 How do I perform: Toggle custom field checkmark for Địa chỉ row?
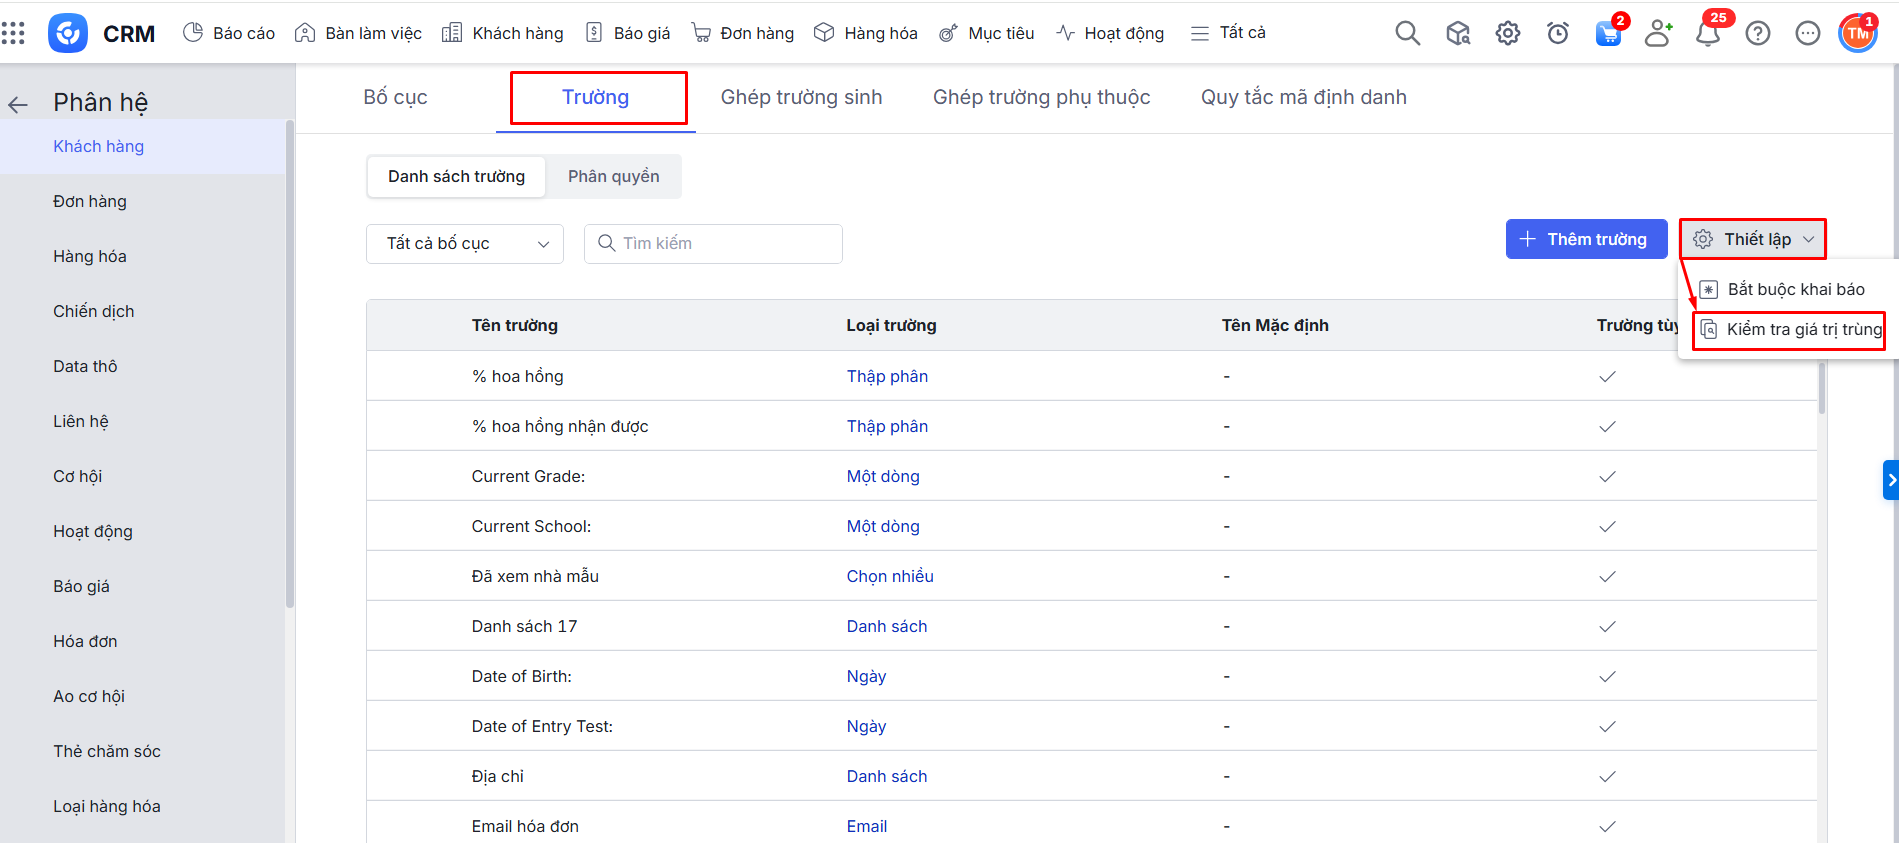click(1607, 777)
